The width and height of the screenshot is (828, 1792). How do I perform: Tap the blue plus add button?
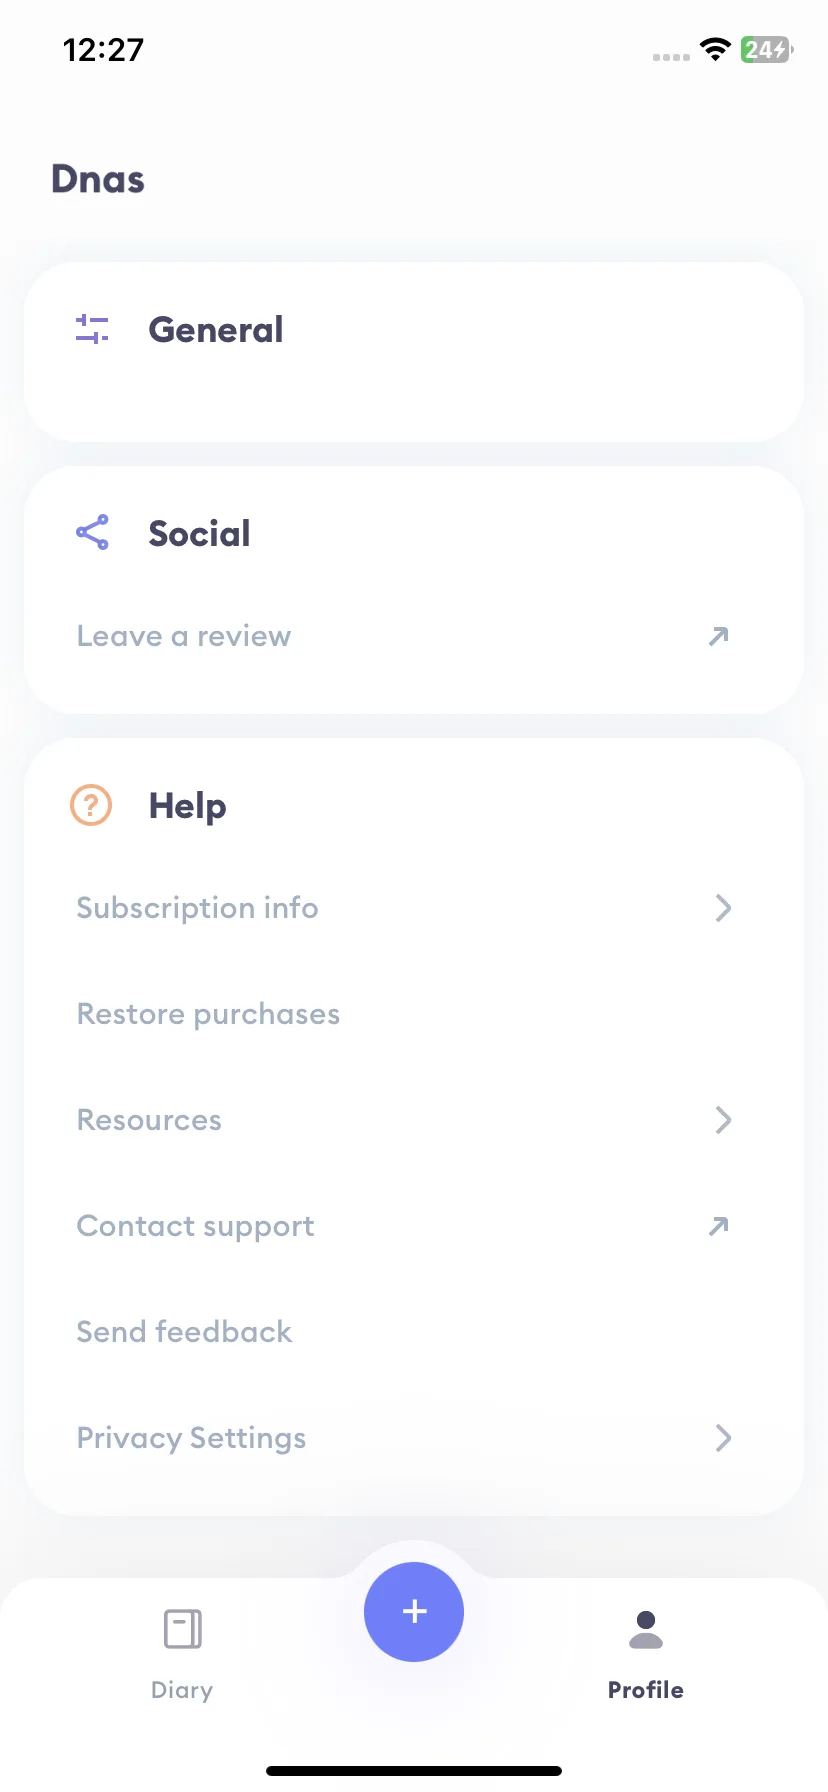click(414, 1612)
